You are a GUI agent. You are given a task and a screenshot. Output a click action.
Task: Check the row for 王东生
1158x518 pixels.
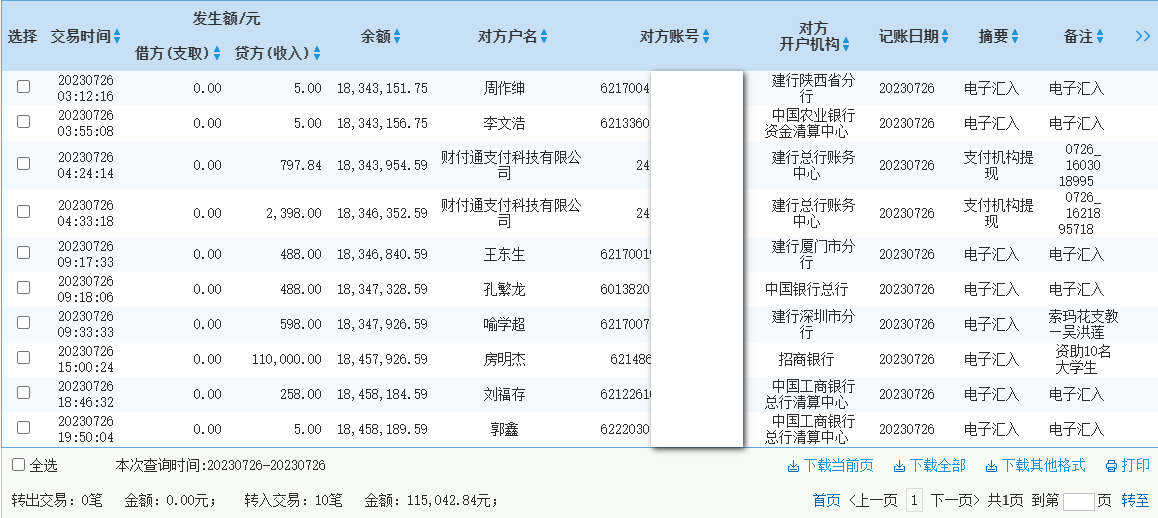click(x=24, y=253)
